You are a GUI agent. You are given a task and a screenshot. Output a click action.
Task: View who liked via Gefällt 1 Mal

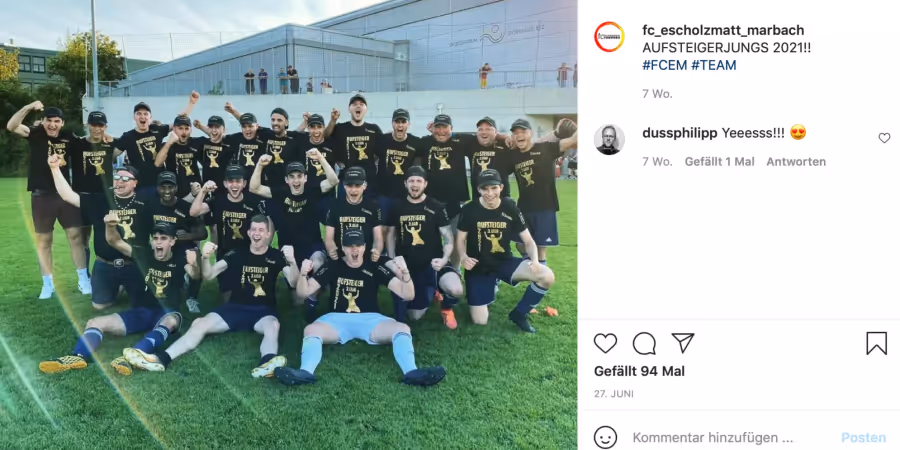[x=719, y=162]
